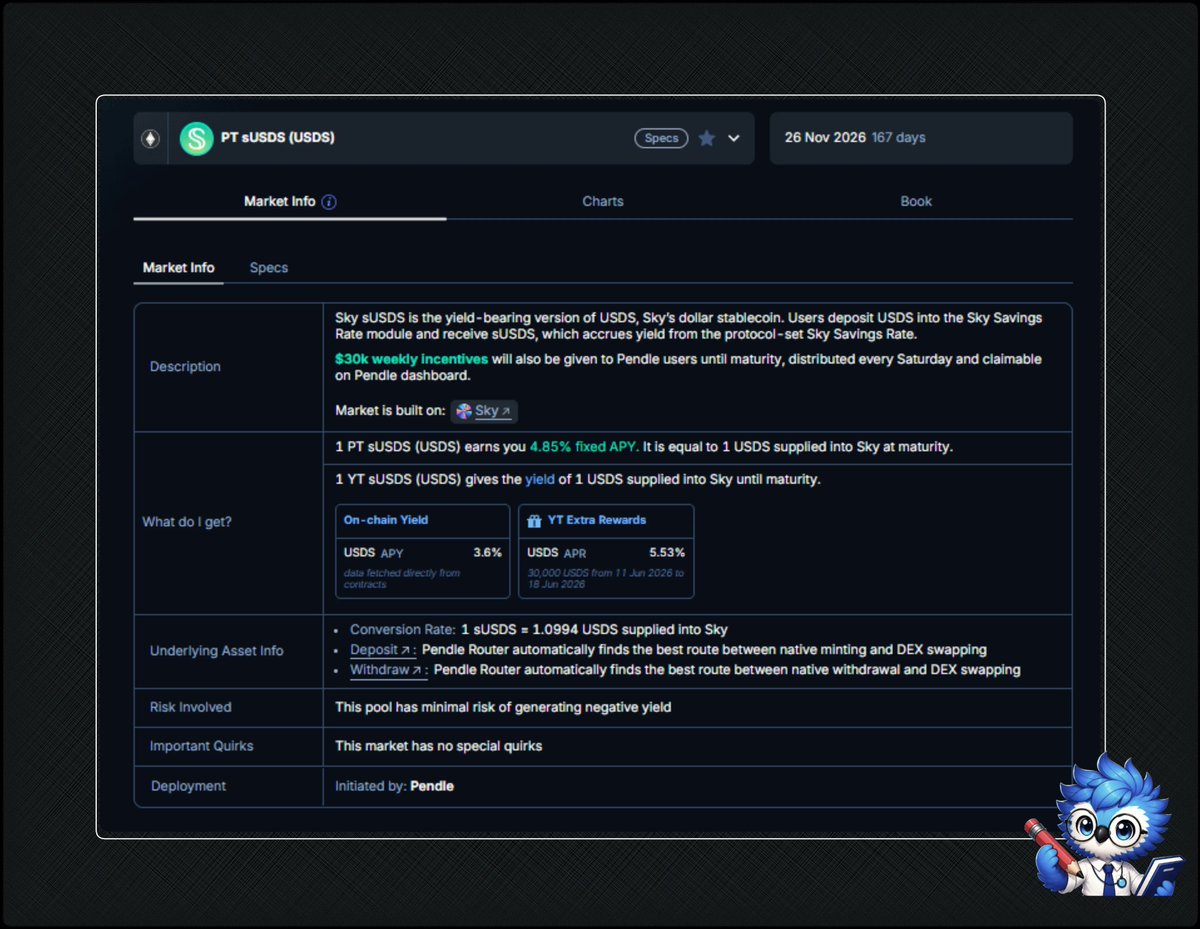
Task: Click the Initiated by: Pendle text
Action: click(x=394, y=786)
